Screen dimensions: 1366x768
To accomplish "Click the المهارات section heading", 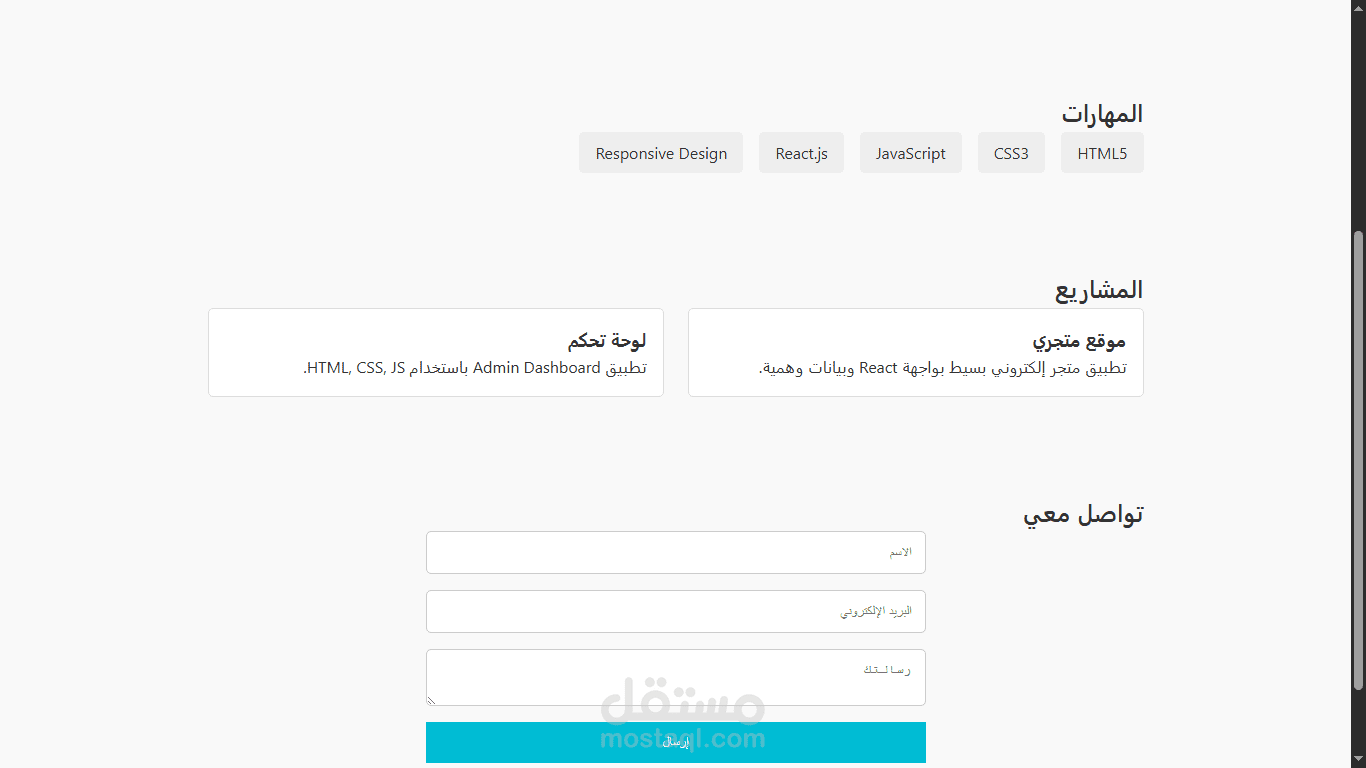I will pyautogui.click(x=1102, y=114).
